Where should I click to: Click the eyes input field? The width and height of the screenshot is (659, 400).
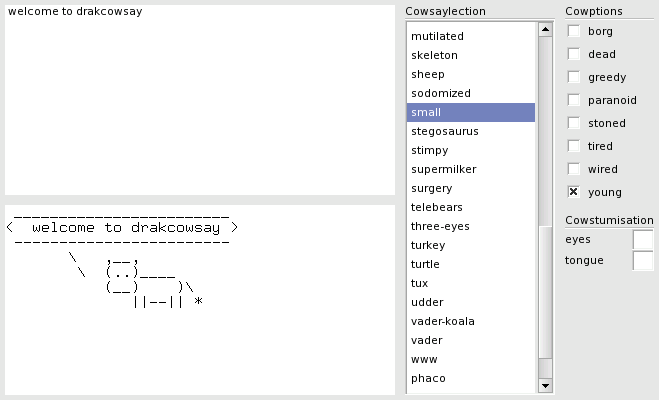(643, 239)
